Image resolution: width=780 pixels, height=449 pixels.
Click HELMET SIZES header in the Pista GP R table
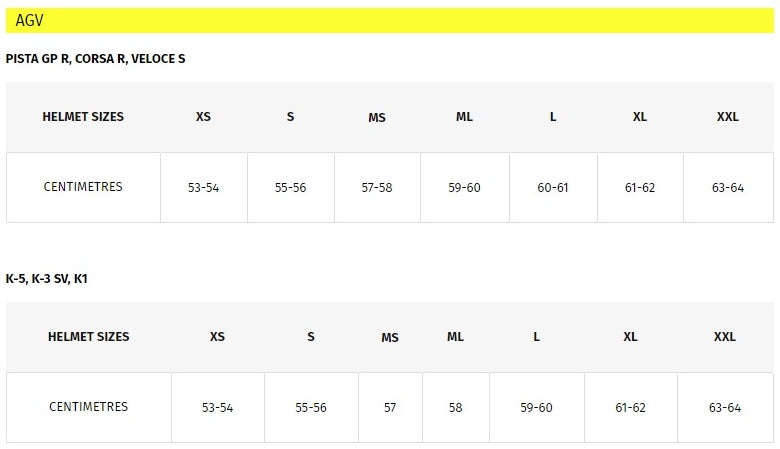point(83,117)
